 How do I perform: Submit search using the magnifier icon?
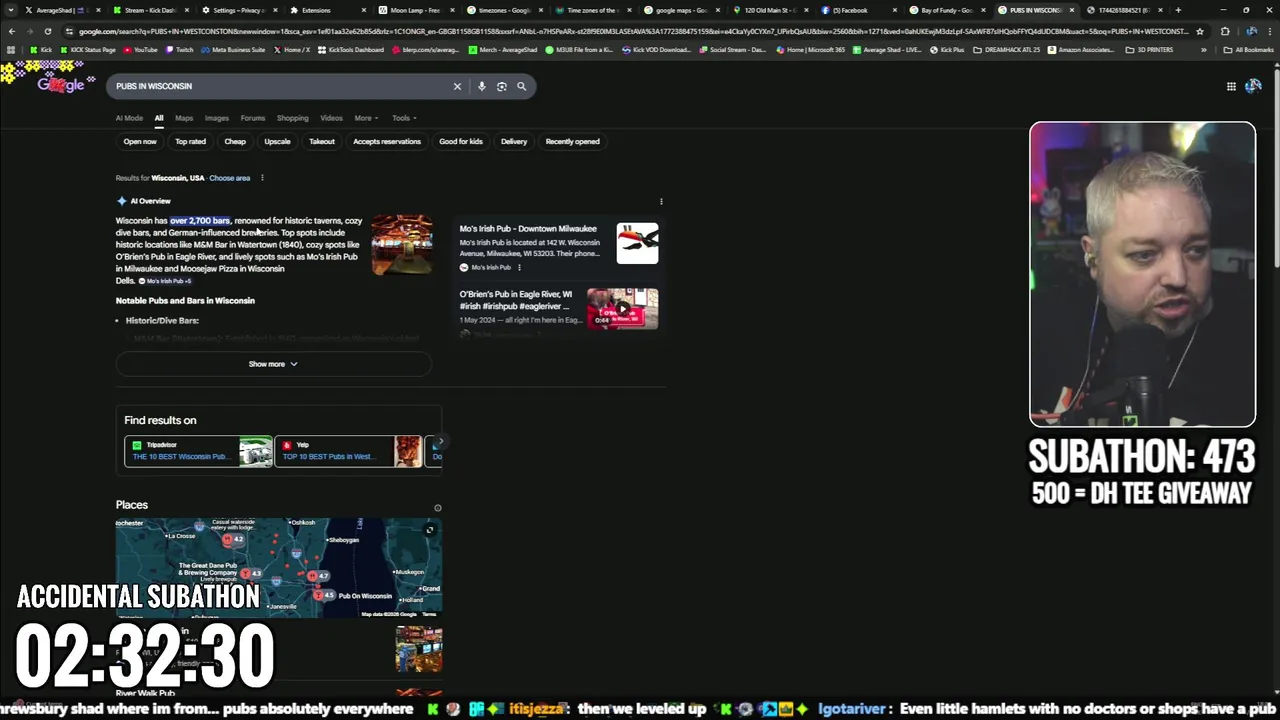pyautogui.click(x=521, y=86)
